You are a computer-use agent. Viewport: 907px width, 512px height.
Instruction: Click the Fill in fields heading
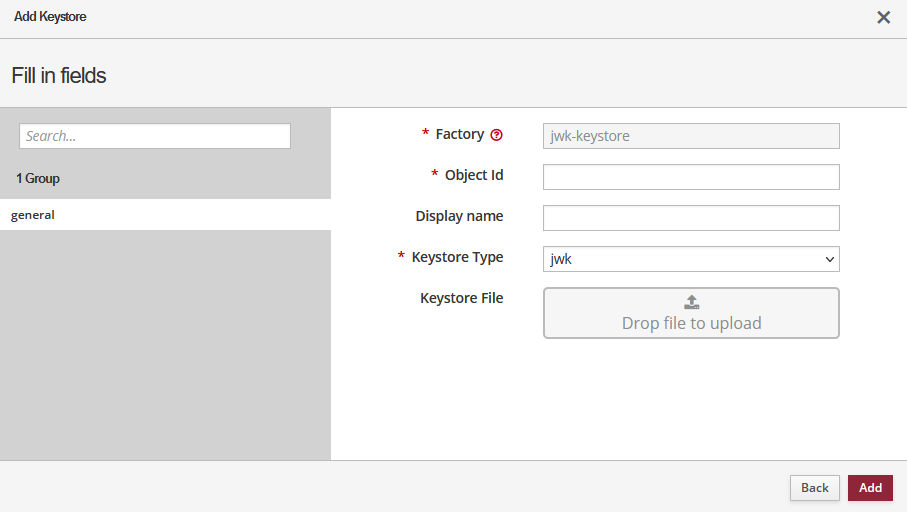59,75
